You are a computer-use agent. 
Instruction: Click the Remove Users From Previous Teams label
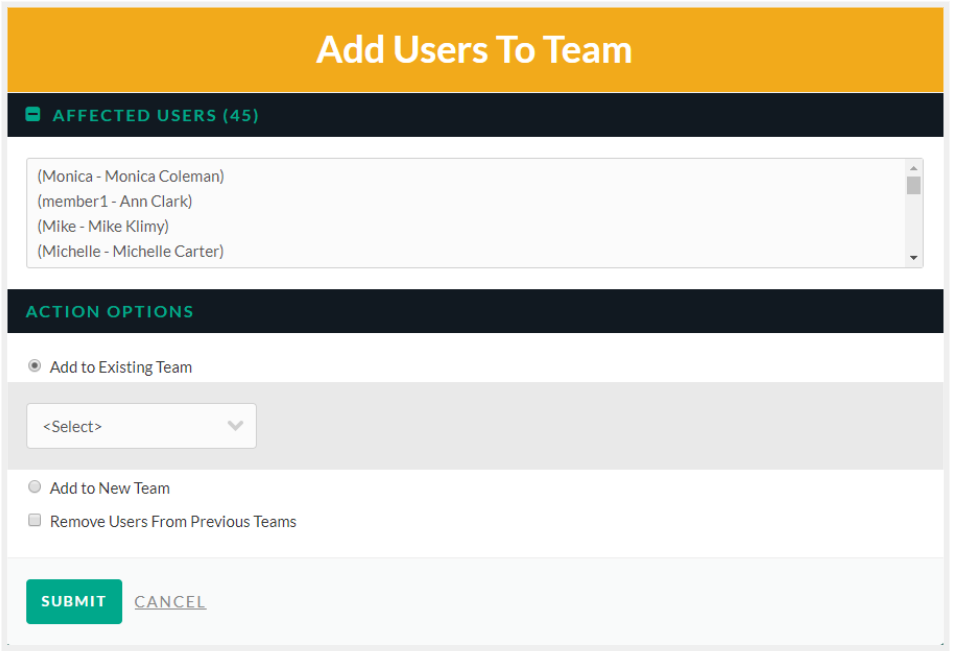[x=173, y=521]
